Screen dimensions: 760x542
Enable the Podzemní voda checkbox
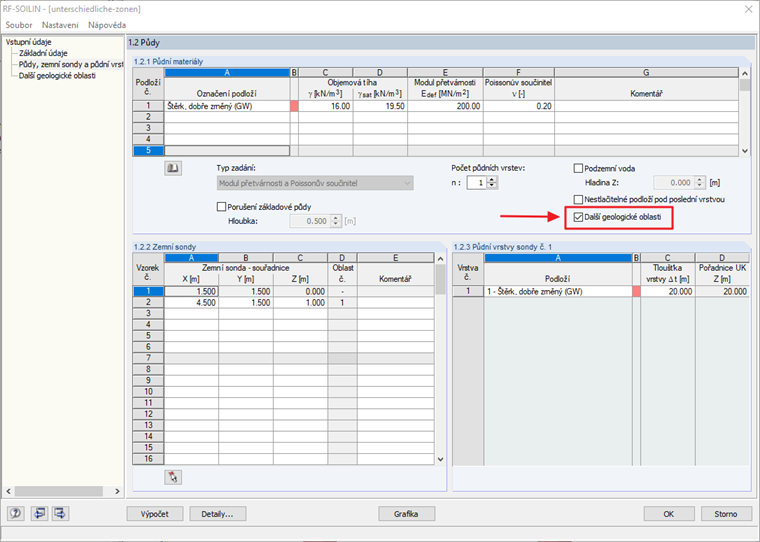[578, 168]
